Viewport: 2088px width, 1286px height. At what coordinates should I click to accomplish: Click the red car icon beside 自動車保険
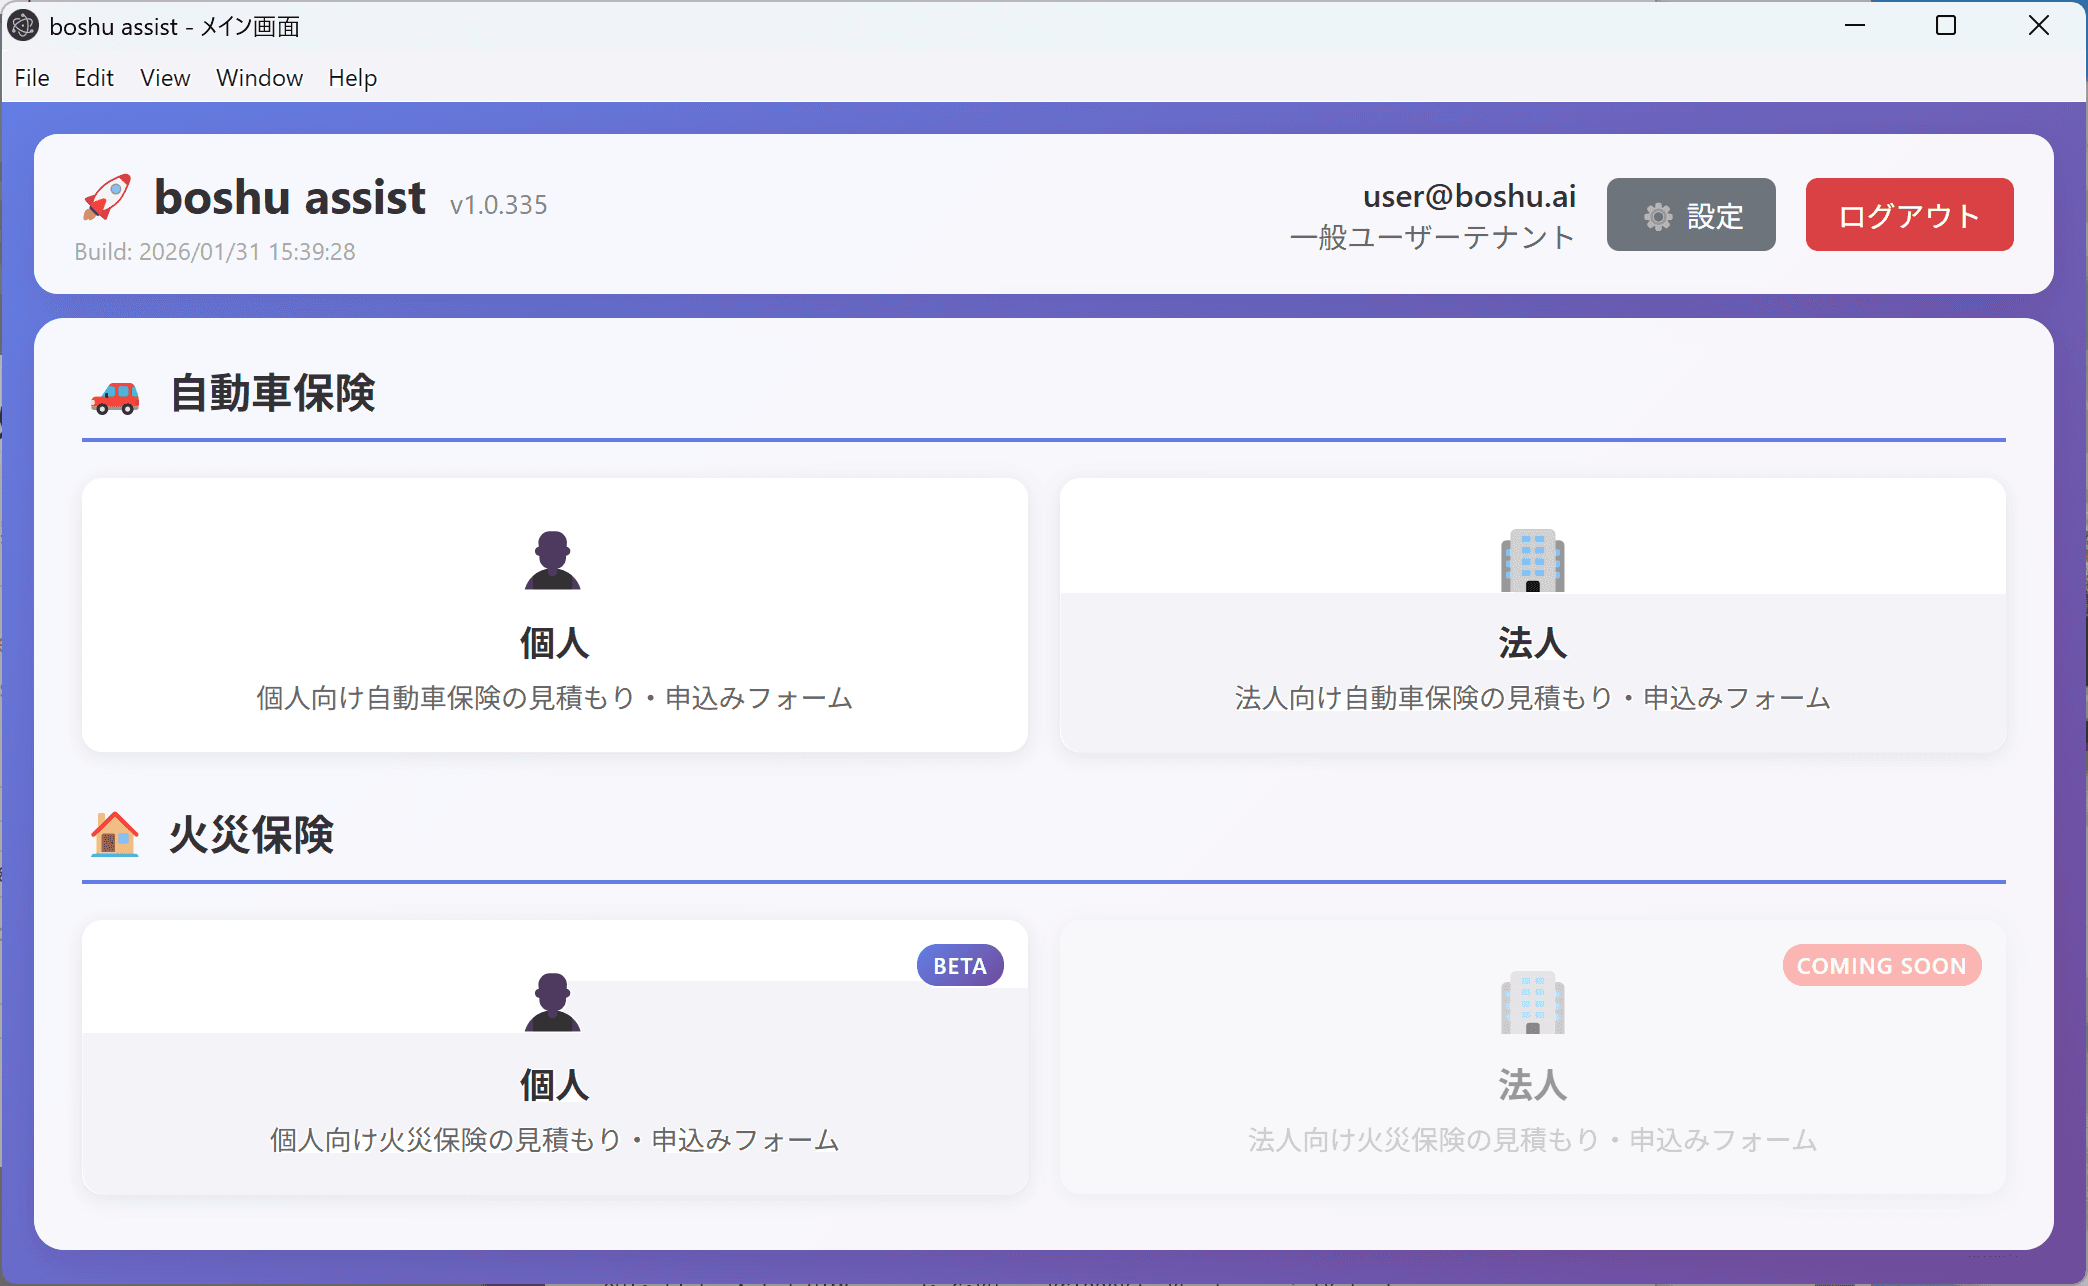click(x=115, y=394)
